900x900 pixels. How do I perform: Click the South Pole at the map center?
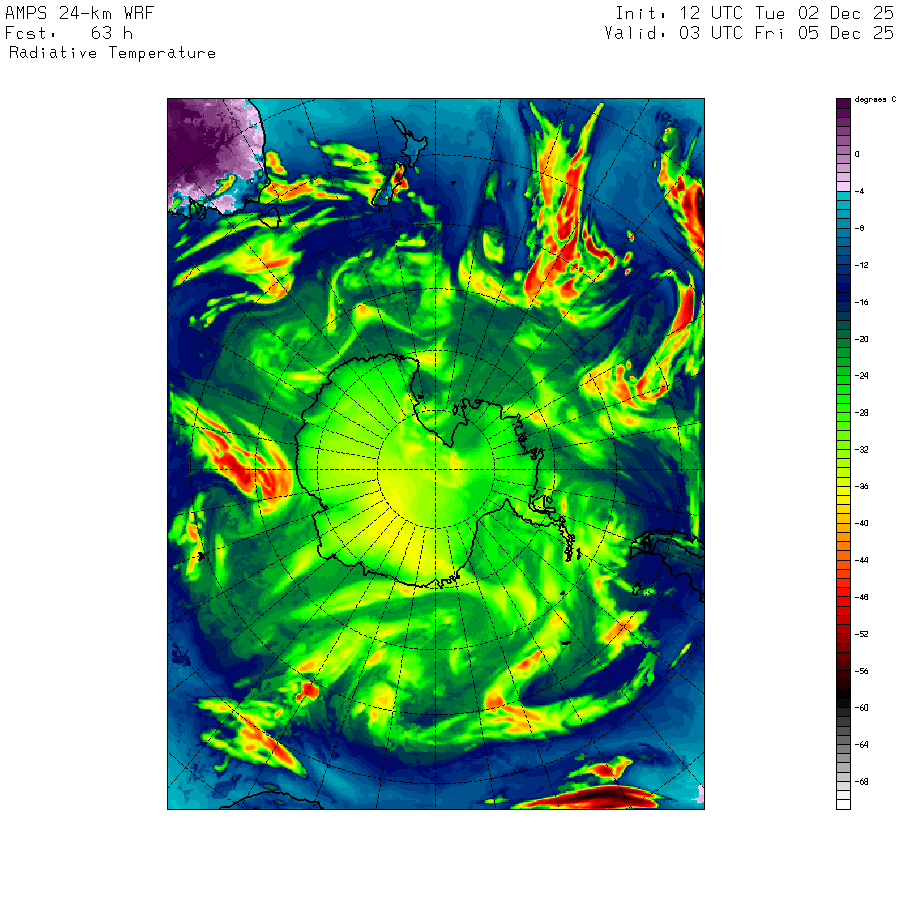[436, 469]
